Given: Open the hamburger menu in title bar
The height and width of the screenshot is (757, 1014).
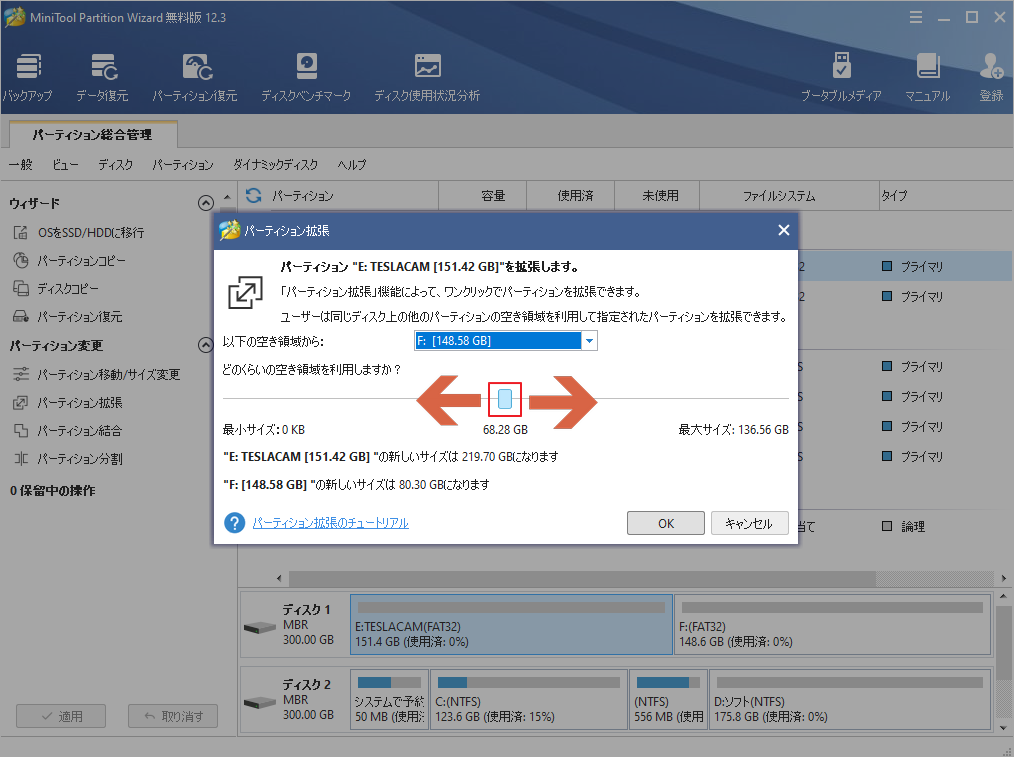Looking at the screenshot, I should pyautogui.click(x=916, y=17).
